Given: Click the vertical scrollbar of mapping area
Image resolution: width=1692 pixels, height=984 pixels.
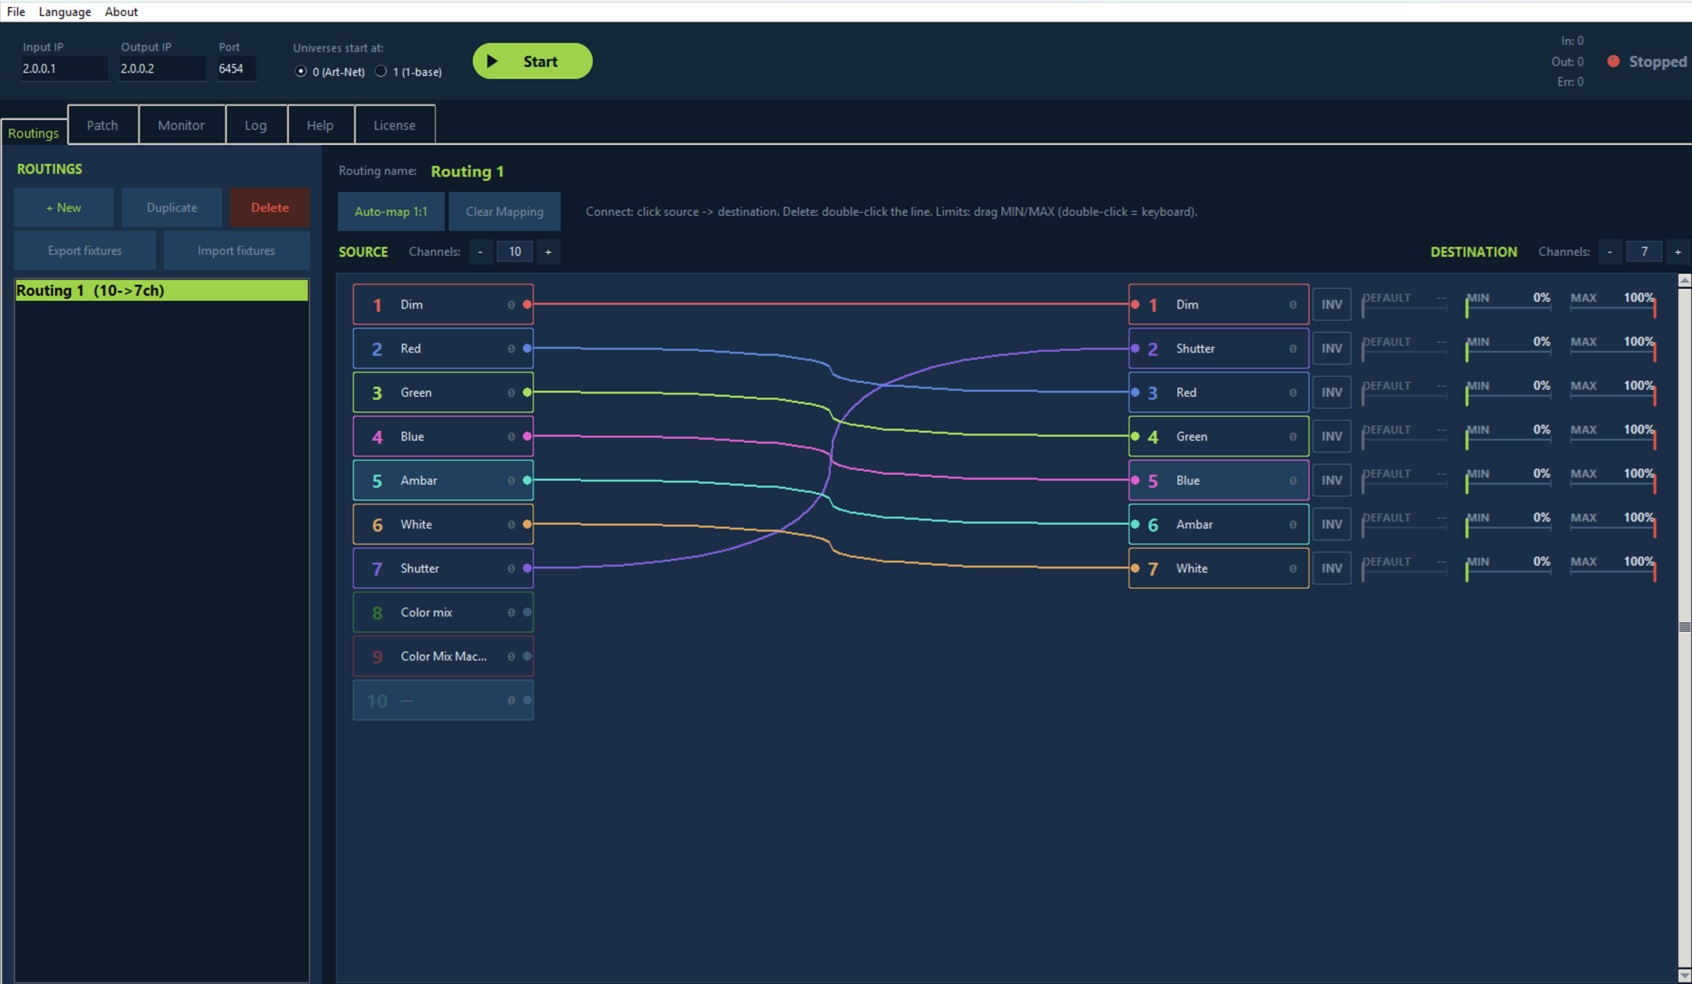Looking at the screenshot, I should point(1684,627).
